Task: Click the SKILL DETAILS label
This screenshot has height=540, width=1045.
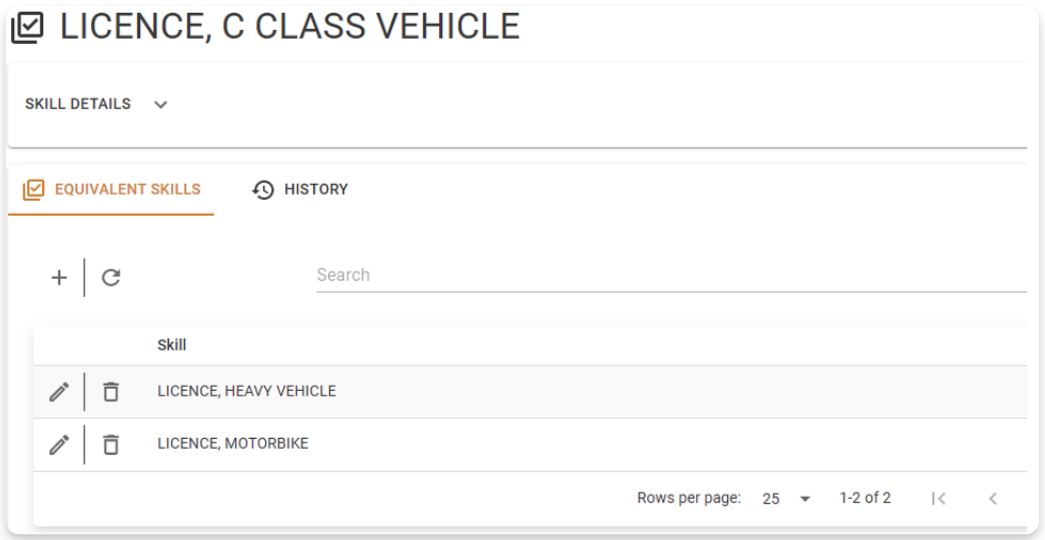Action: tap(78, 104)
